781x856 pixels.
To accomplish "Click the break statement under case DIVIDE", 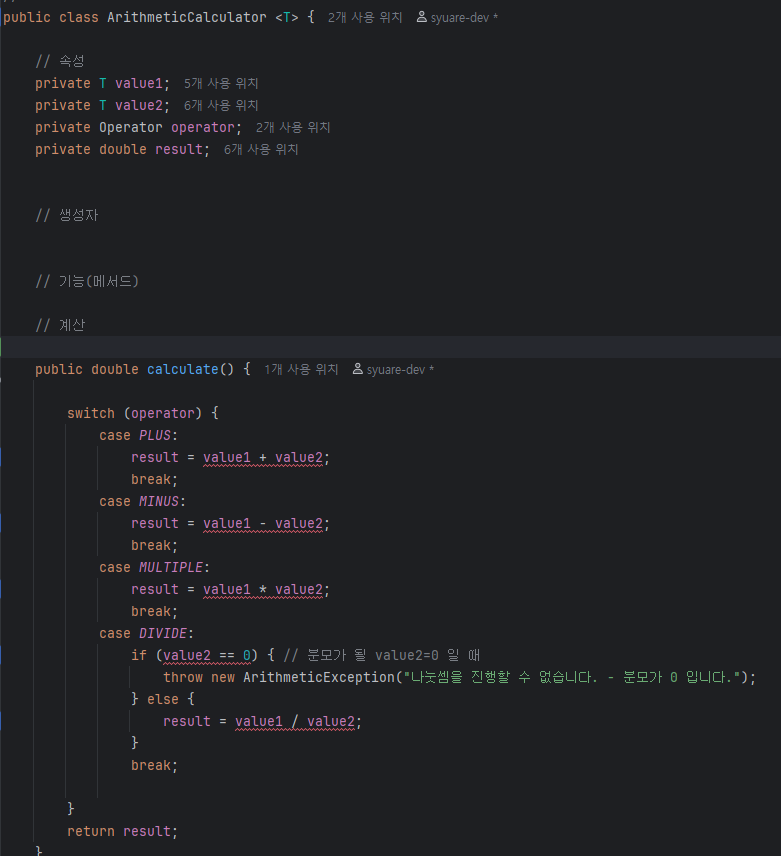I will tap(154, 765).
